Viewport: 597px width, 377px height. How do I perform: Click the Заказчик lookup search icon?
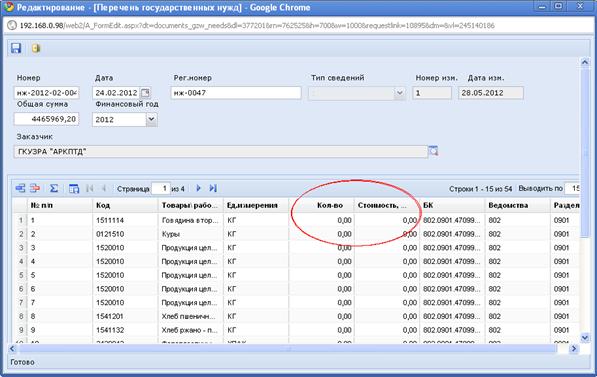click(433, 151)
